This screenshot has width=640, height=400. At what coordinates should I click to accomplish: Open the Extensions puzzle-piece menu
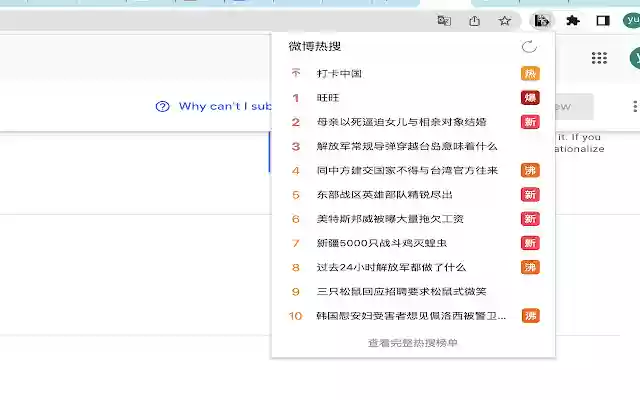click(x=573, y=20)
